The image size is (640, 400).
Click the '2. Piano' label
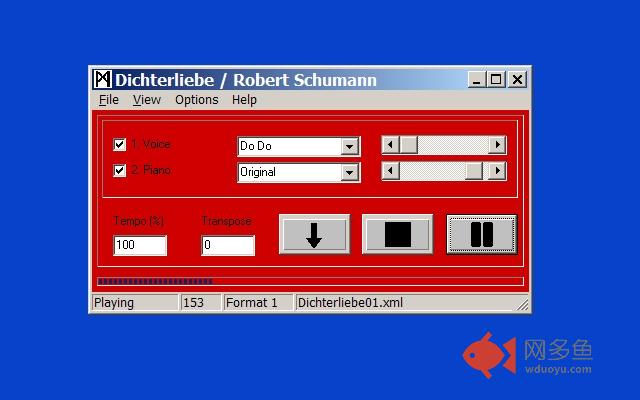click(x=151, y=170)
